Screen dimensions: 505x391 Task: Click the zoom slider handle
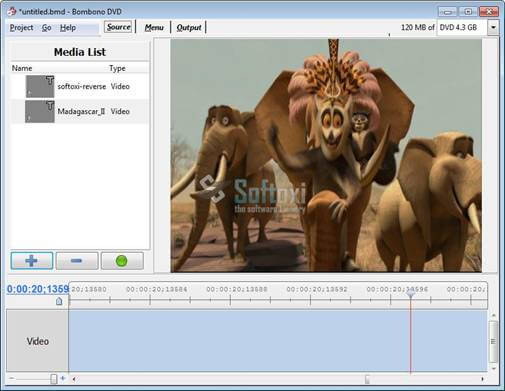coord(54,379)
